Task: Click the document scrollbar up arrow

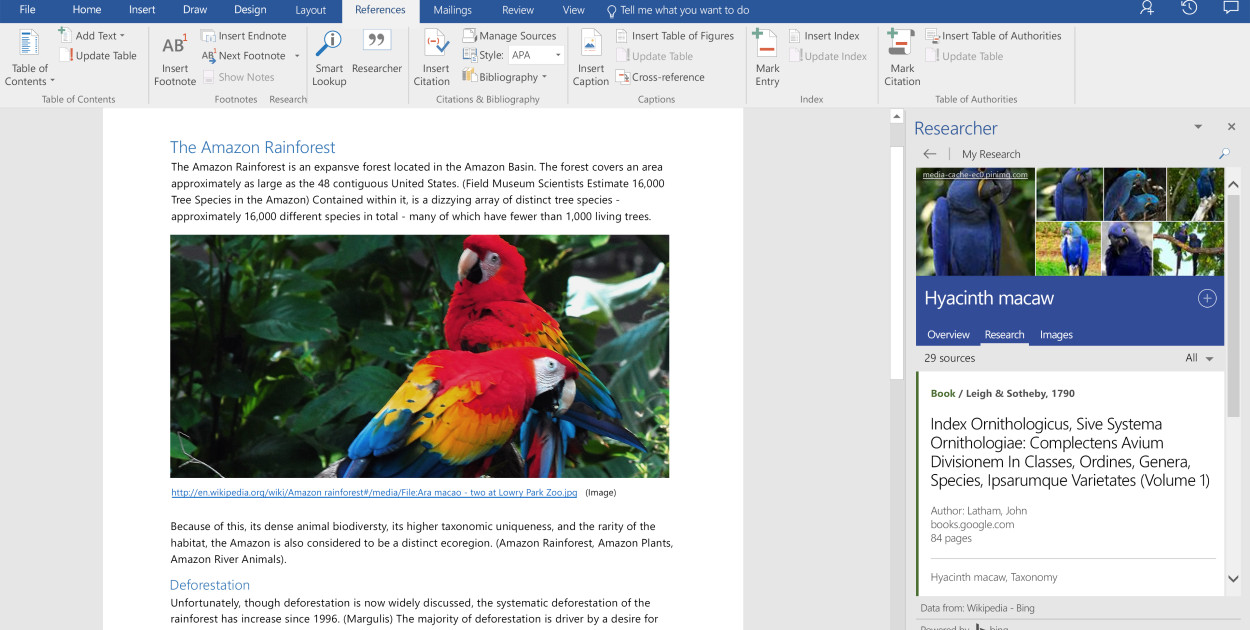Action: pos(897,117)
